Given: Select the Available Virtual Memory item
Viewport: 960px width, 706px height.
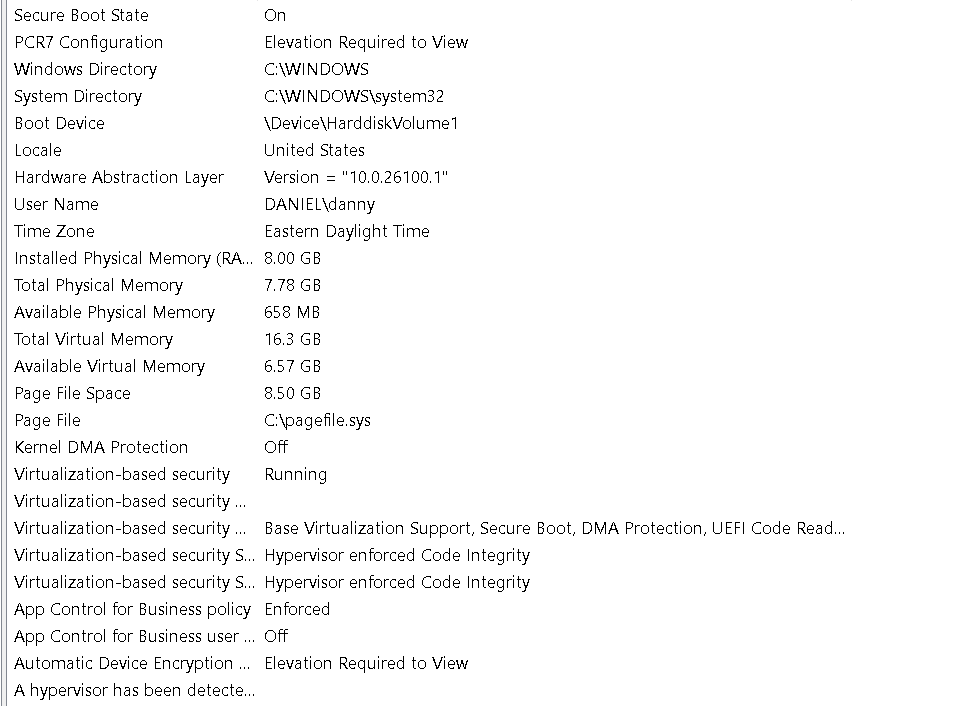Looking at the screenshot, I should (110, 366).
